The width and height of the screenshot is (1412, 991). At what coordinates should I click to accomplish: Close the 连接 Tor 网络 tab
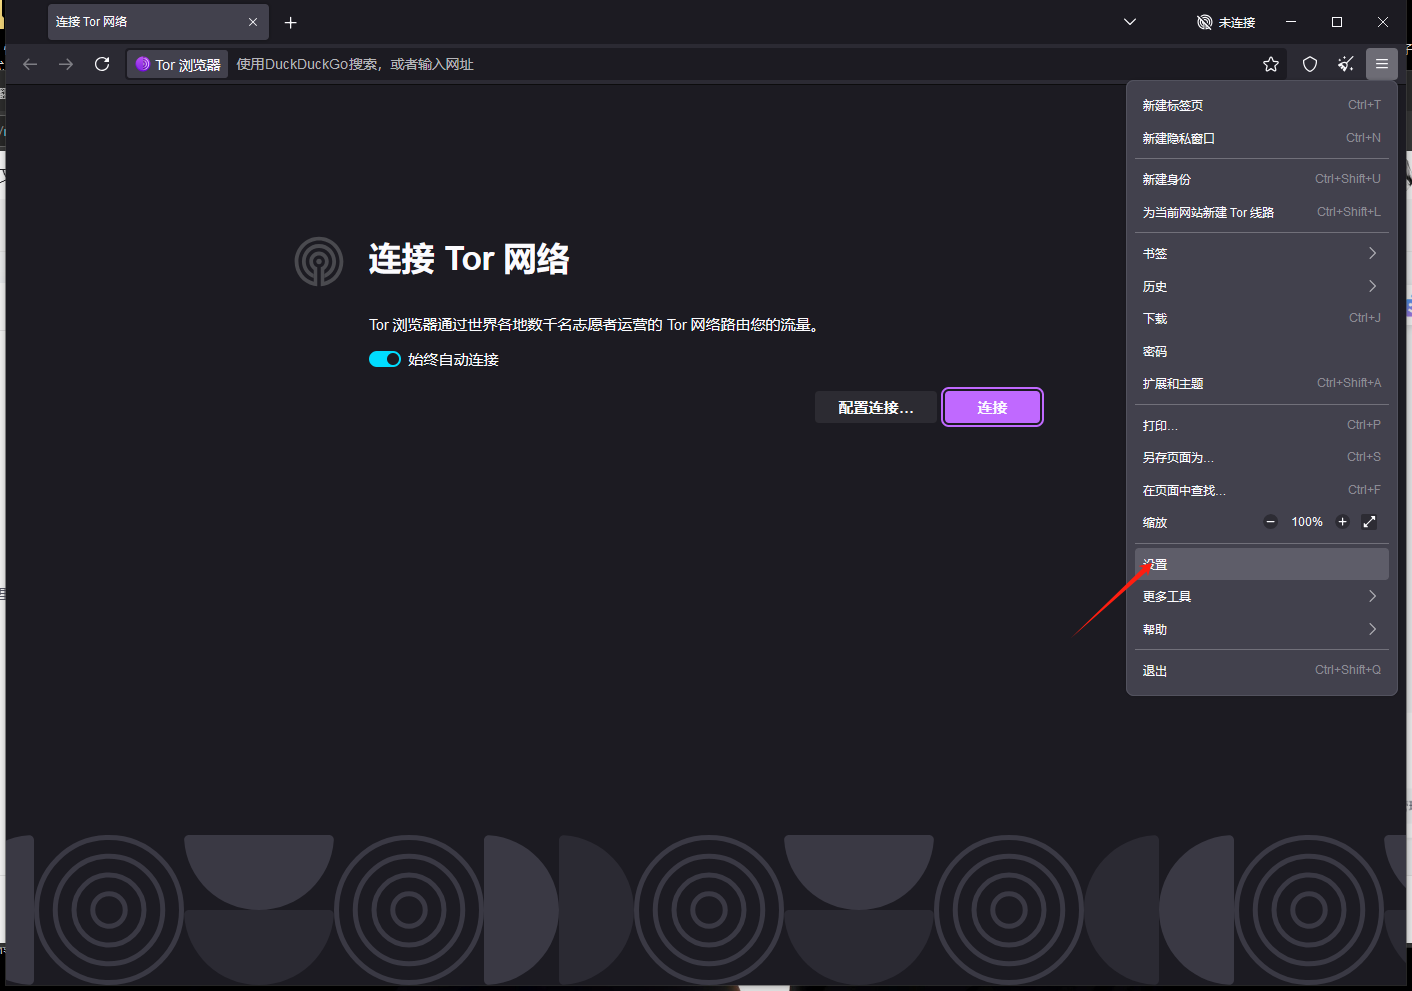(x=253, y=22)
